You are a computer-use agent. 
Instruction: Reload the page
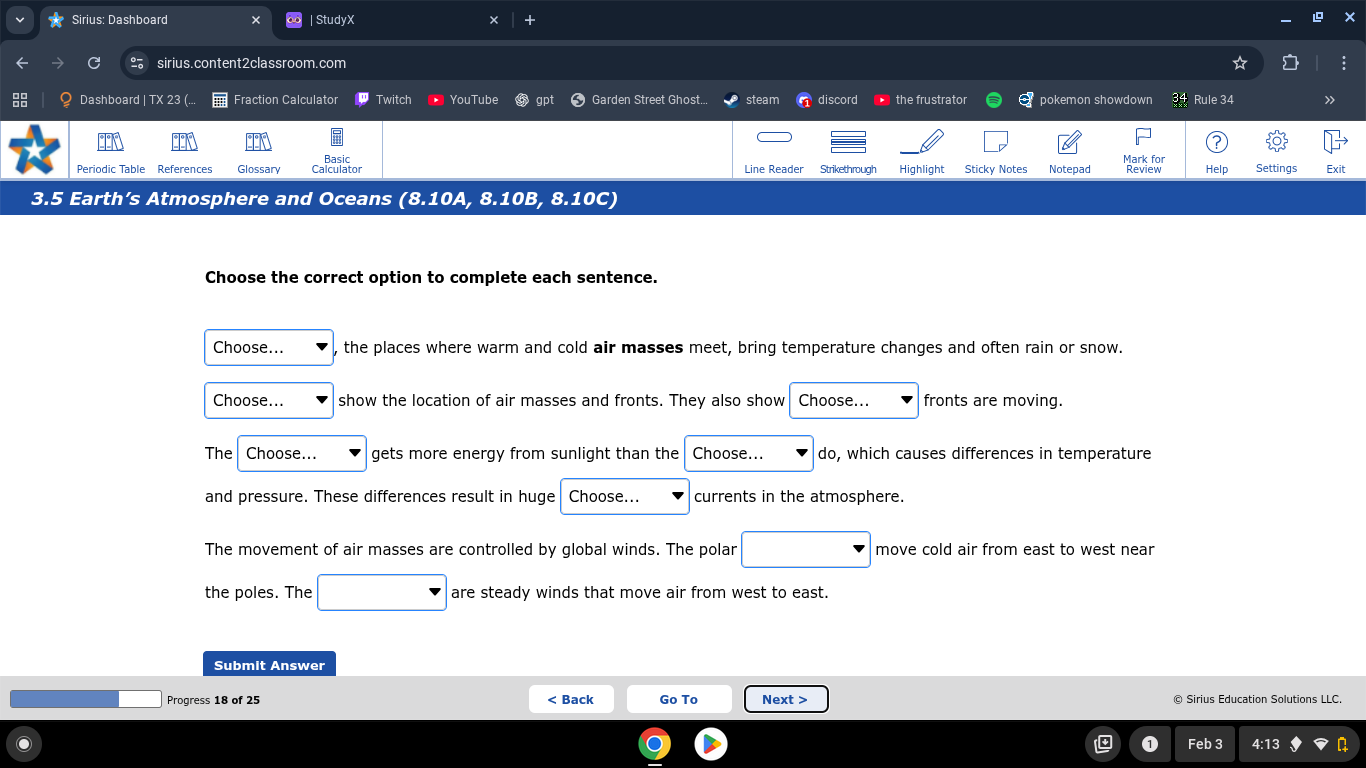tap(94, 63)
